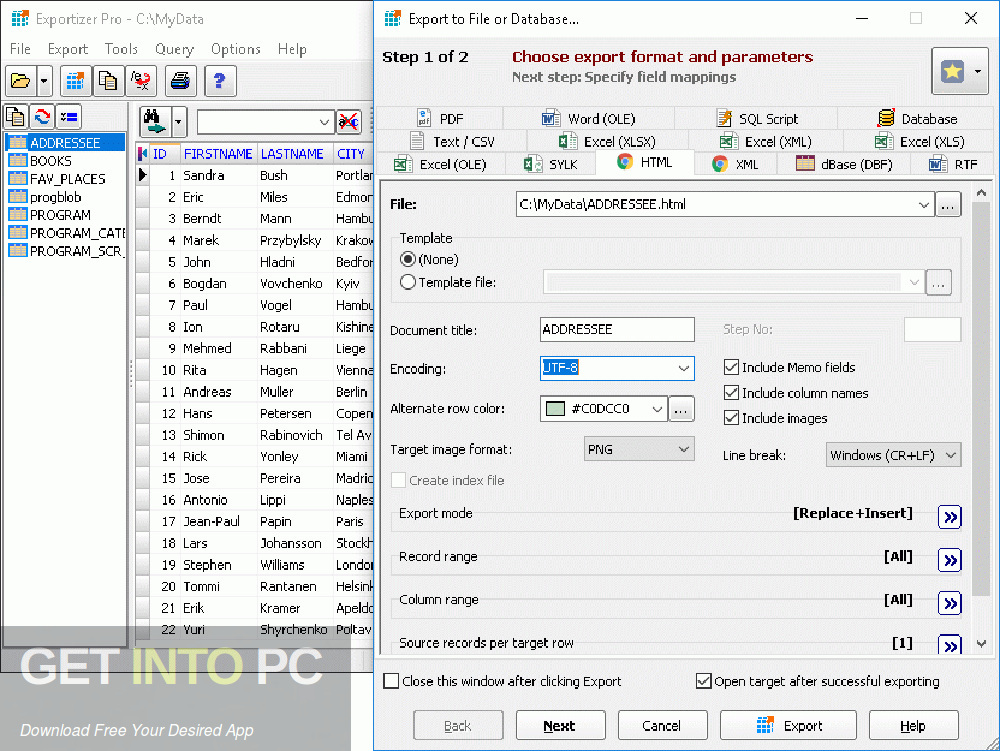Expand Record range options arrow
1000x751 pixels.
tap(950, 560)
